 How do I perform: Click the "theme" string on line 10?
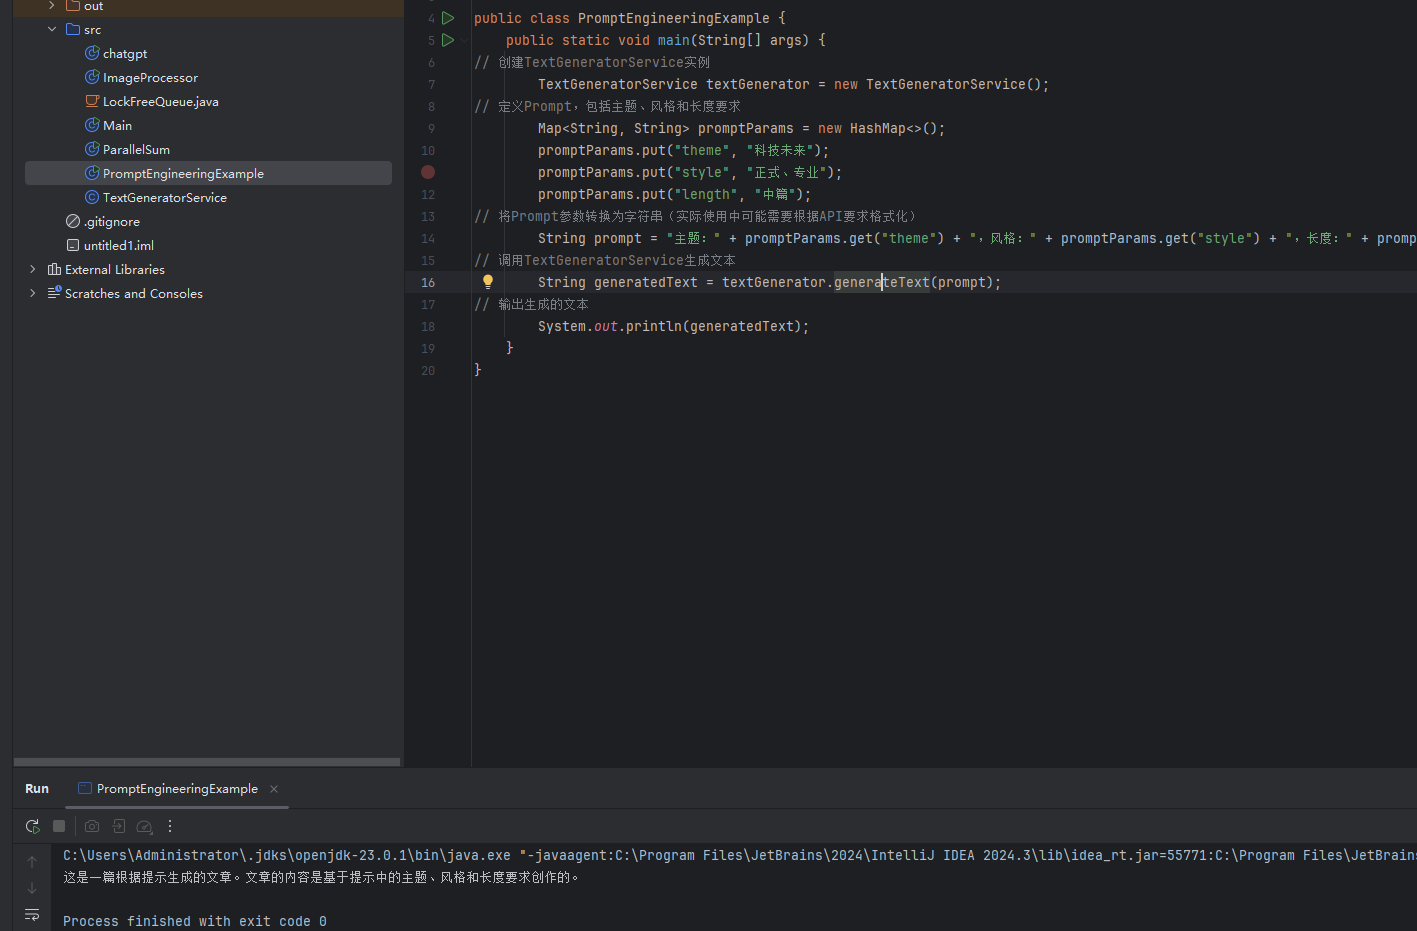(702, 150)
